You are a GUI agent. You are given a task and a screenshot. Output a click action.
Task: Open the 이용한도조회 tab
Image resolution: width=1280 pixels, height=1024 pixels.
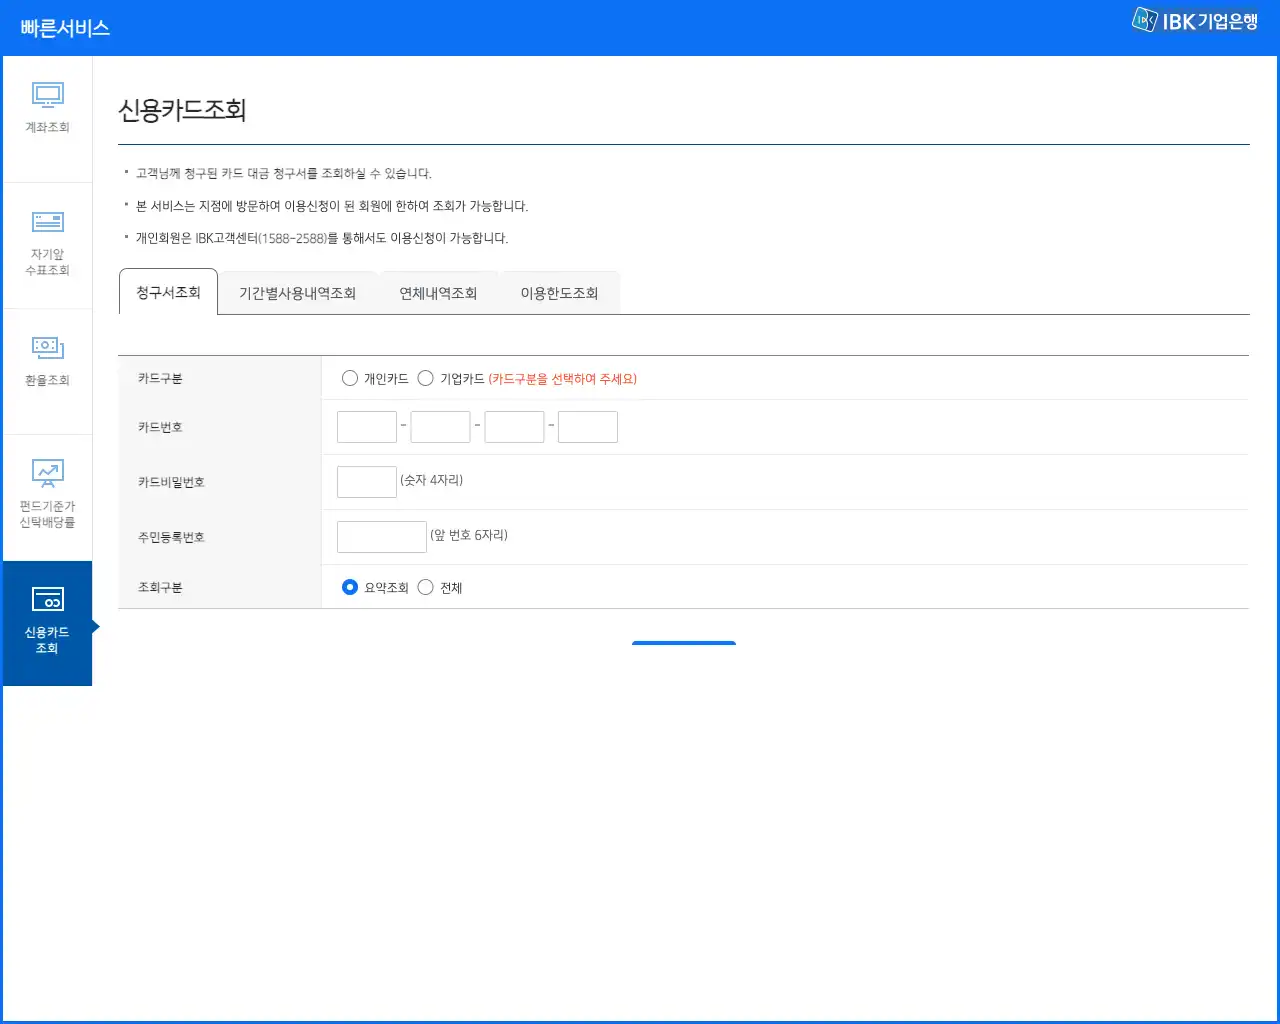click(x=559, y=293)
